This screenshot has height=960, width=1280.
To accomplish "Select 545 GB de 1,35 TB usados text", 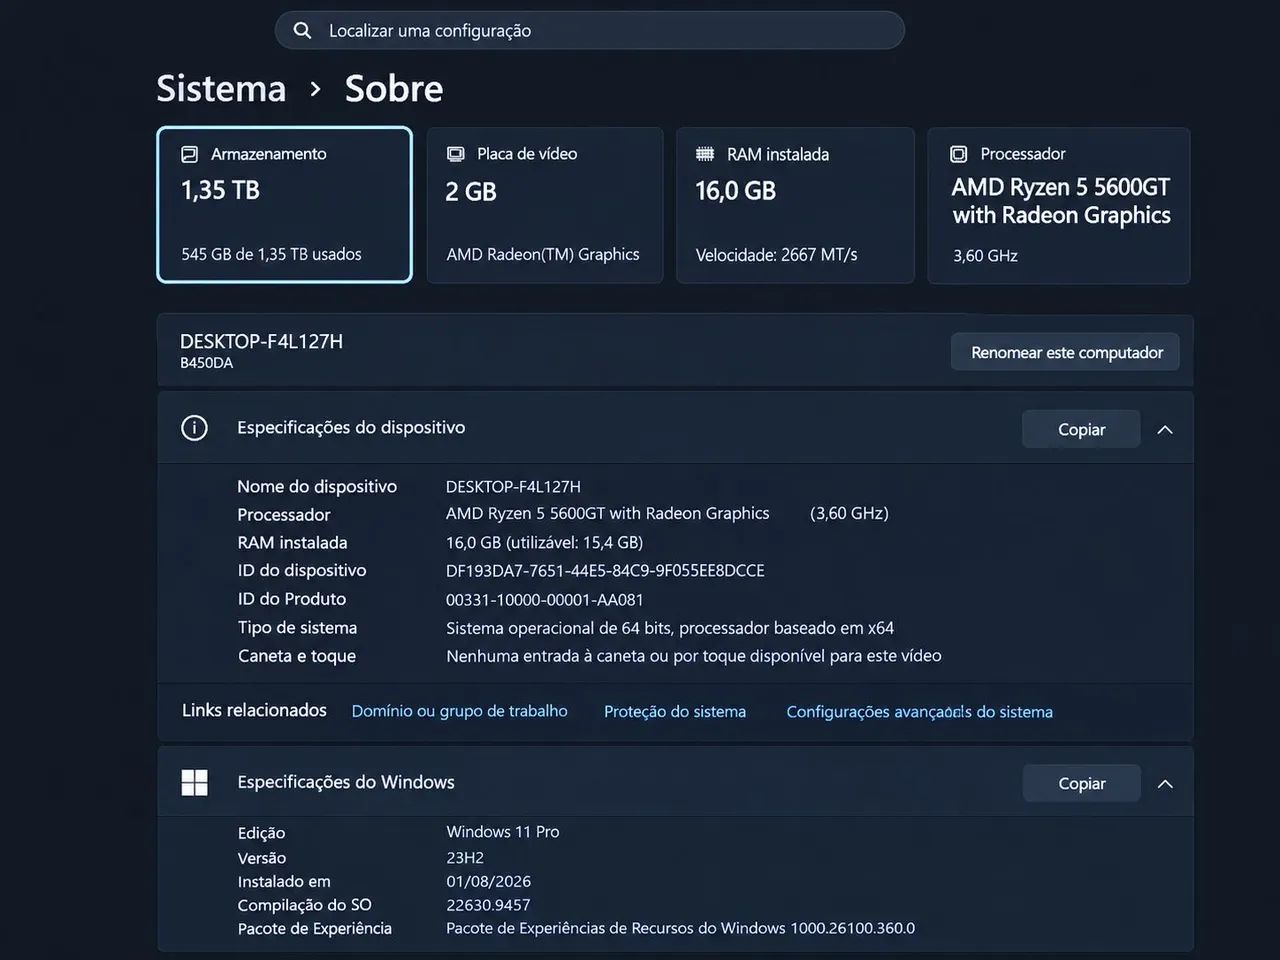I will pyautogui.click(x=271, y=254).
